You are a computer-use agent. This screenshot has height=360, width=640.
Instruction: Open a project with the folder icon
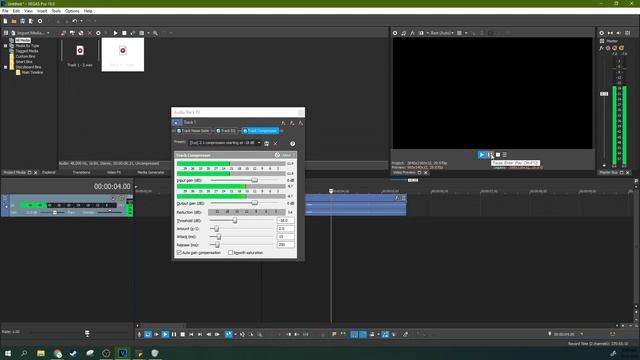click(14, 21)
